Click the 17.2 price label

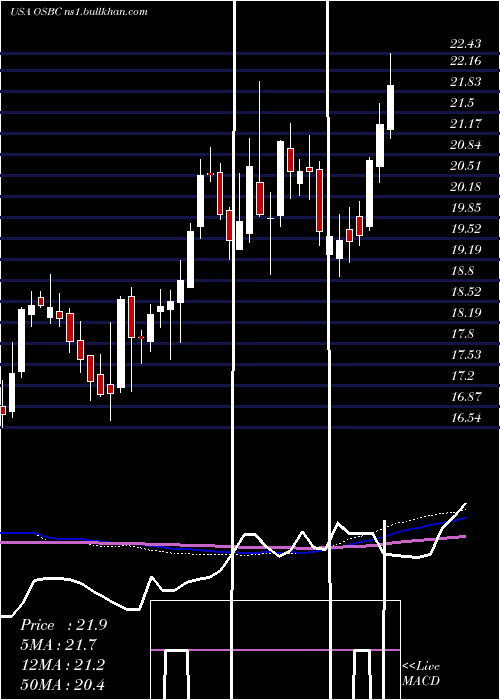coord(462,375)
